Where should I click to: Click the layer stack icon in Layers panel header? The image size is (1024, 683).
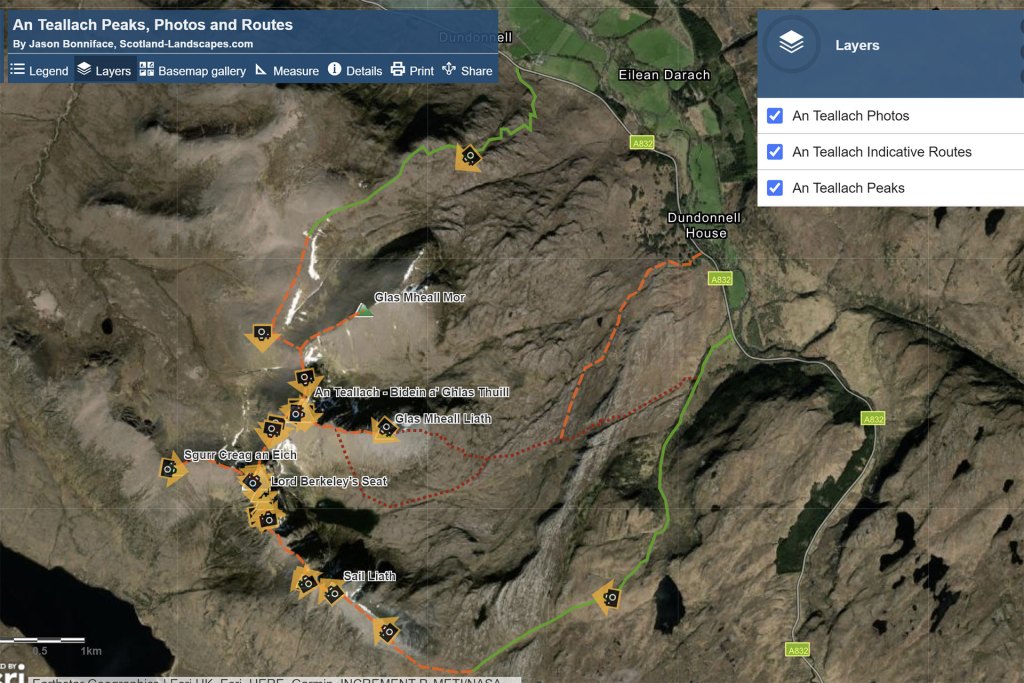pos(790,44)
